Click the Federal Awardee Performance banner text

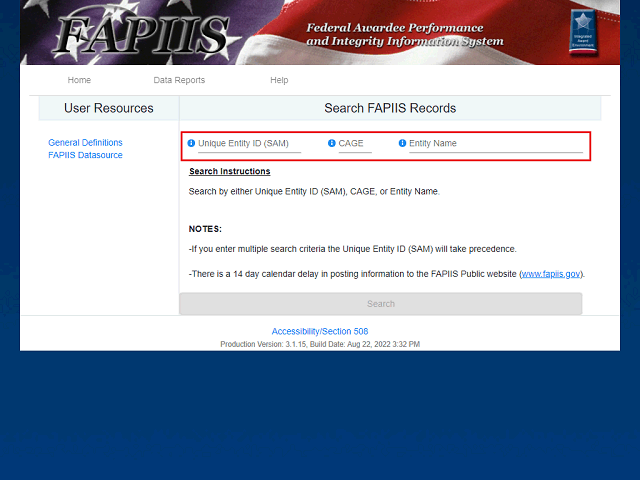pyautogui.click(x=405, y=34)
